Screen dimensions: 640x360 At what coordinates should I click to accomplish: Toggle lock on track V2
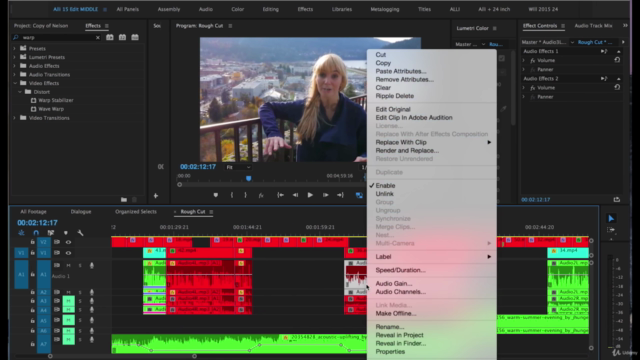tap(33, 242)
